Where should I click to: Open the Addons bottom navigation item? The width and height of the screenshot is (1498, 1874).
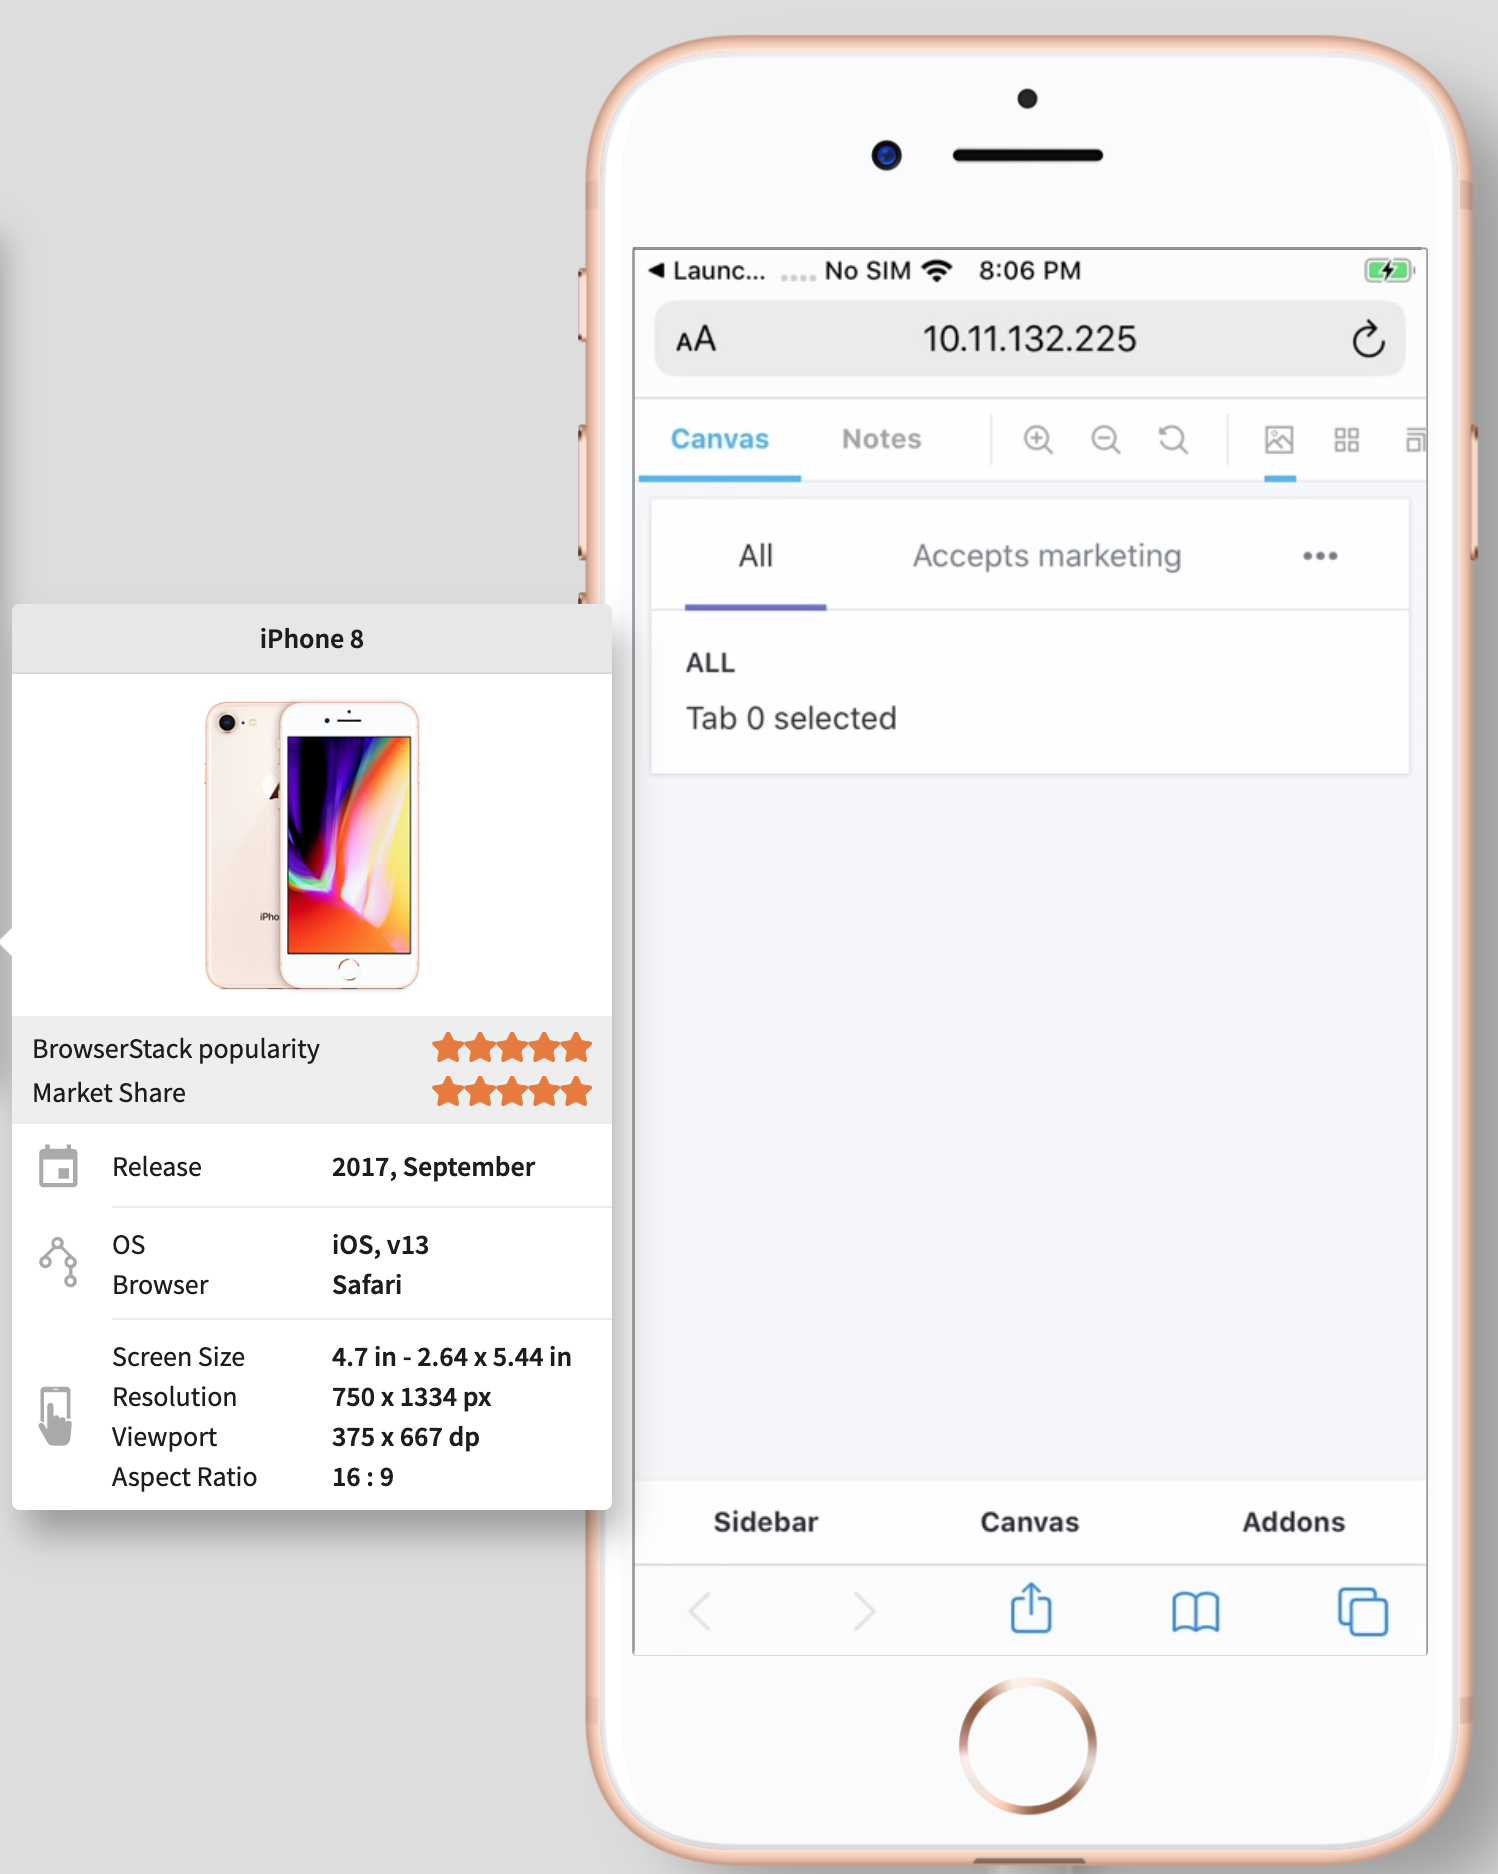click(x=1294, y=1522)
